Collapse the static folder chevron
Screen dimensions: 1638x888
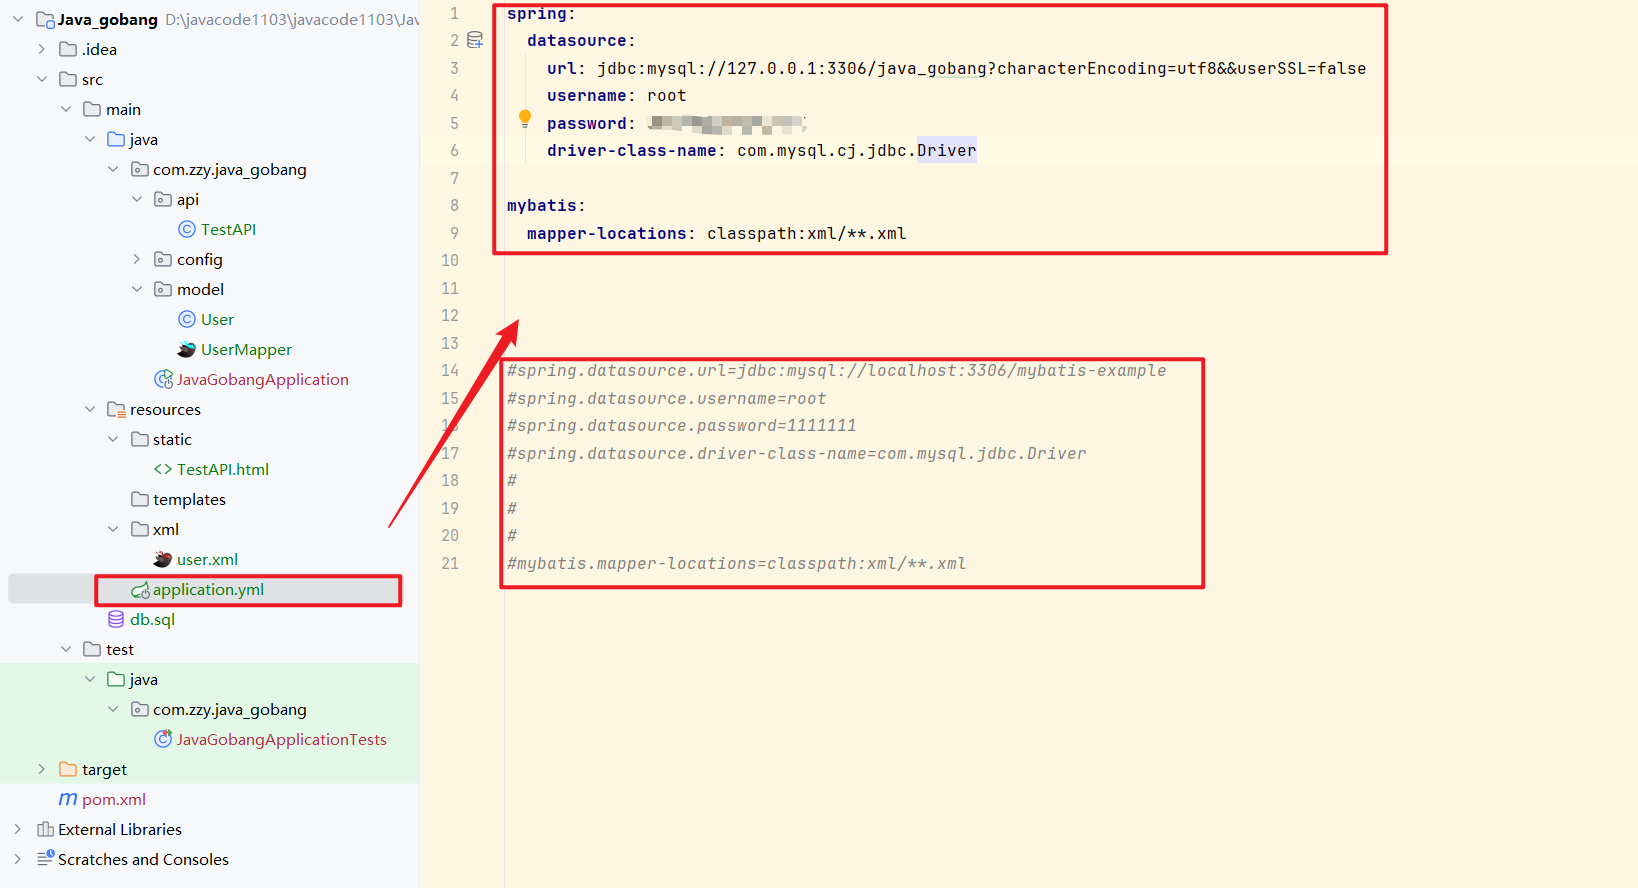tap(113, 439)
